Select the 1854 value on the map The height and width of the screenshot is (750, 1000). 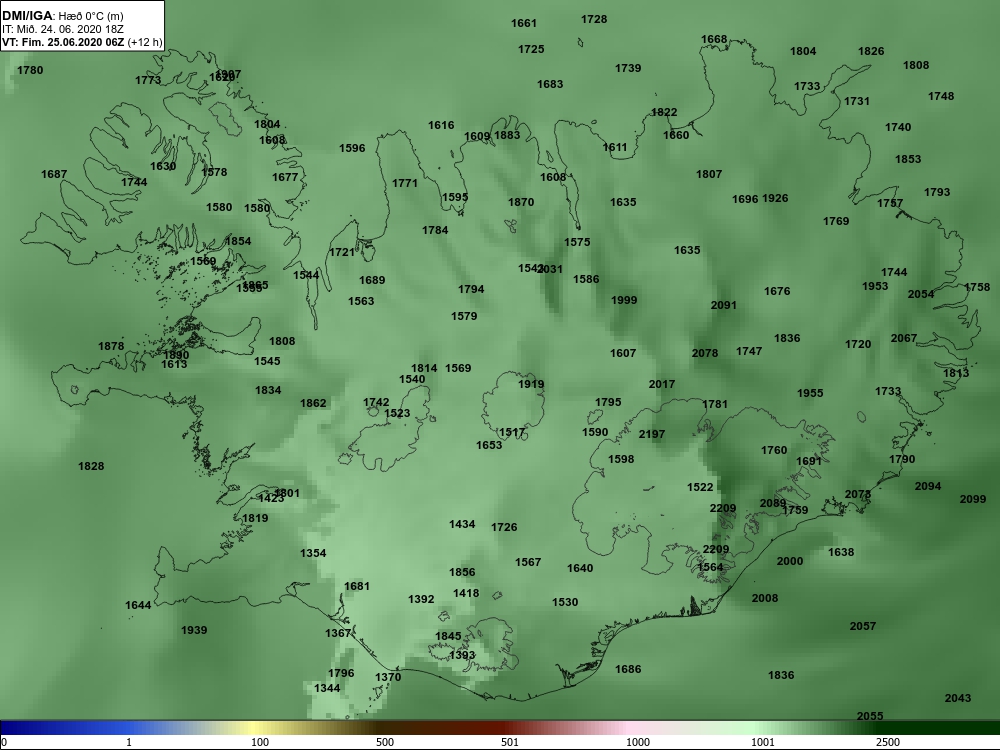pos(238,241)
